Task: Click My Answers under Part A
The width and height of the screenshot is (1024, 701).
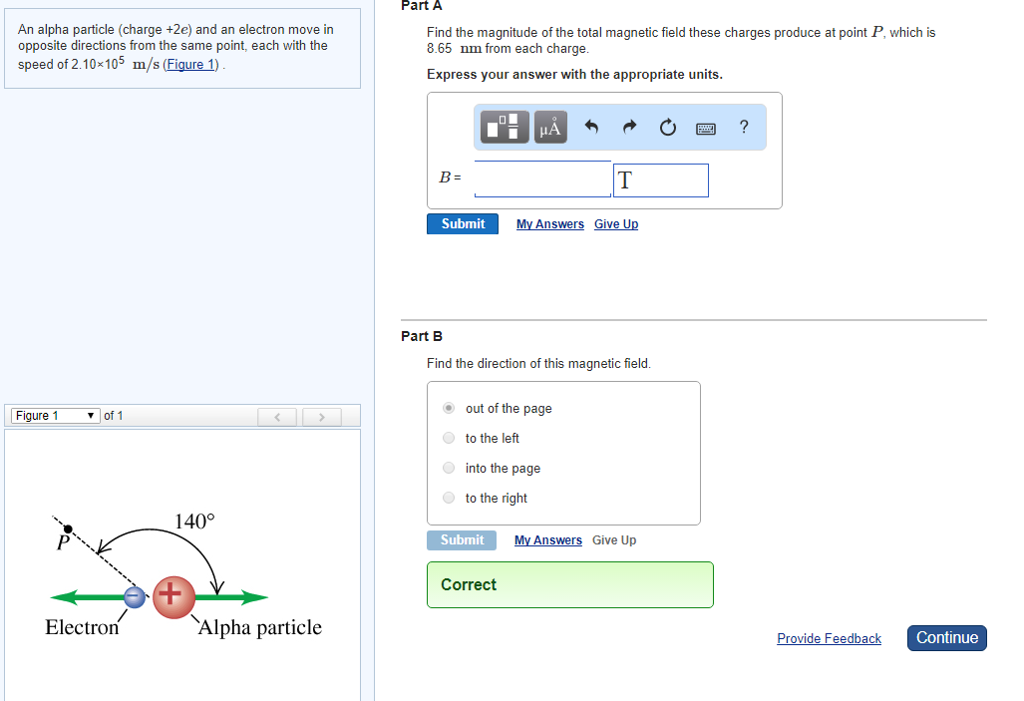Action: (549, 223)
